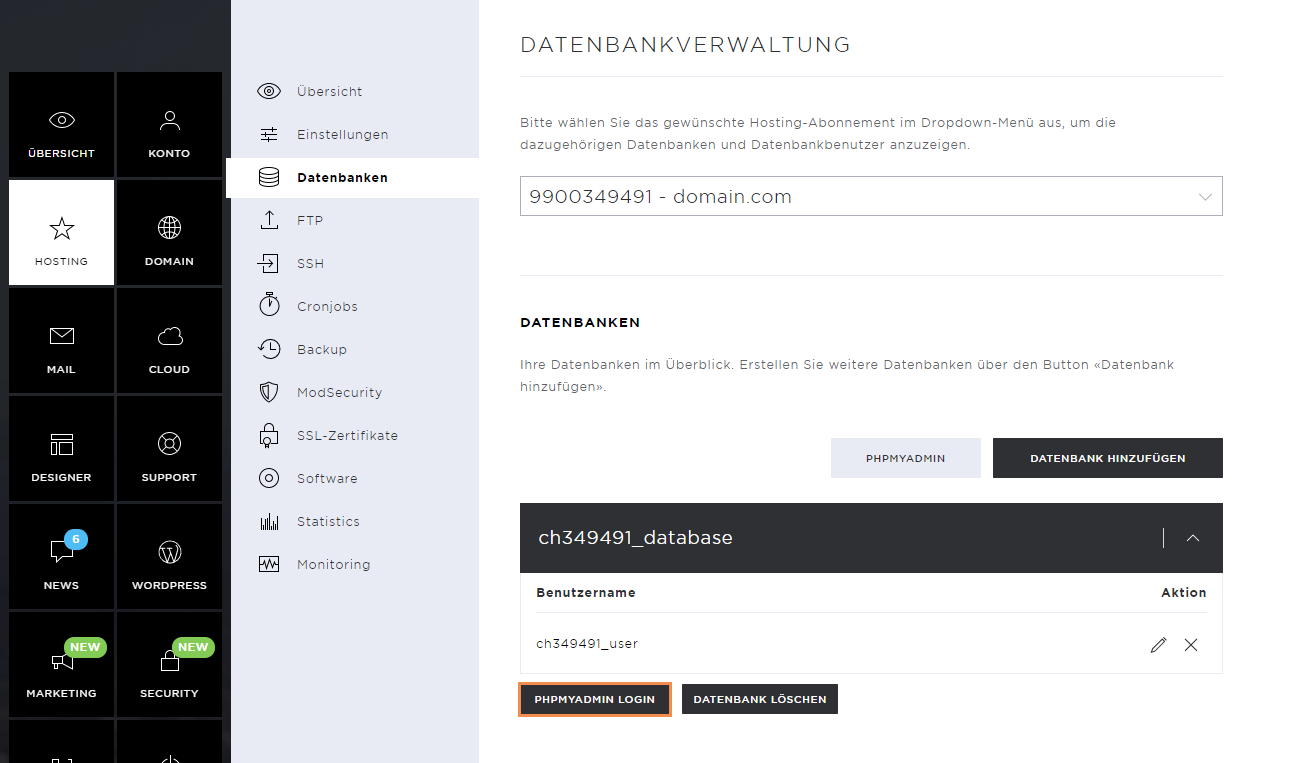Click the upload icon beside FTP

(269, 220)
